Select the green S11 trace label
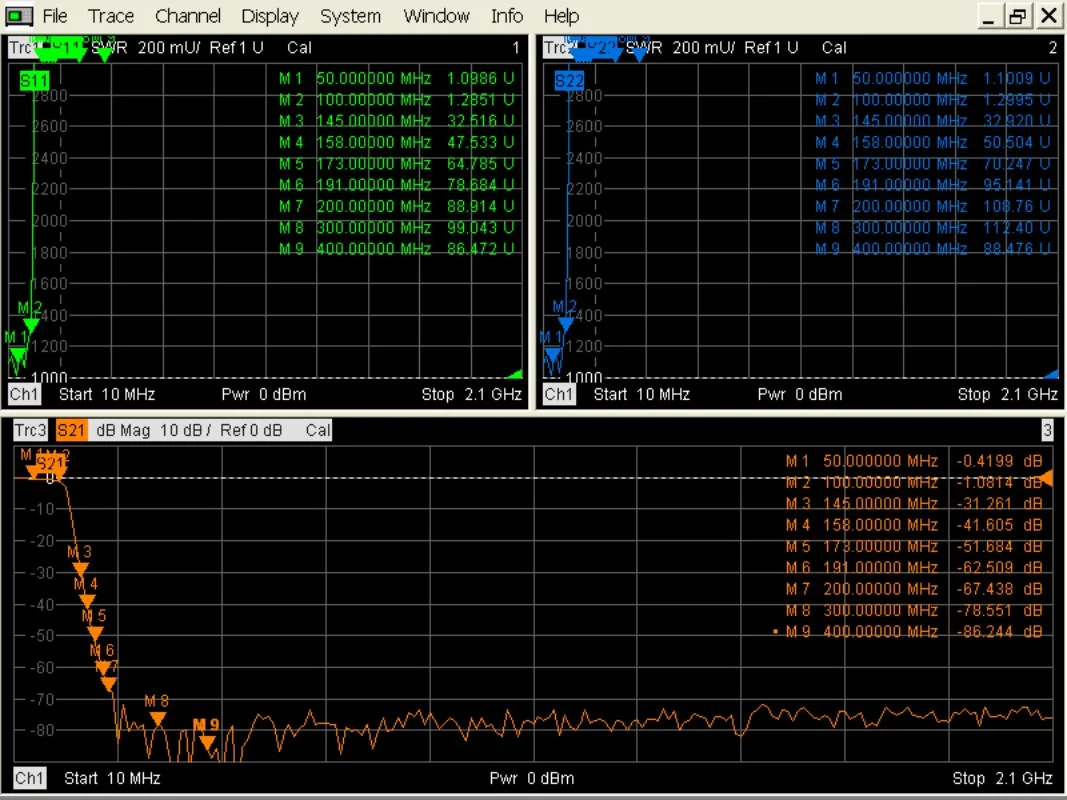 click(x=34, y=82)
